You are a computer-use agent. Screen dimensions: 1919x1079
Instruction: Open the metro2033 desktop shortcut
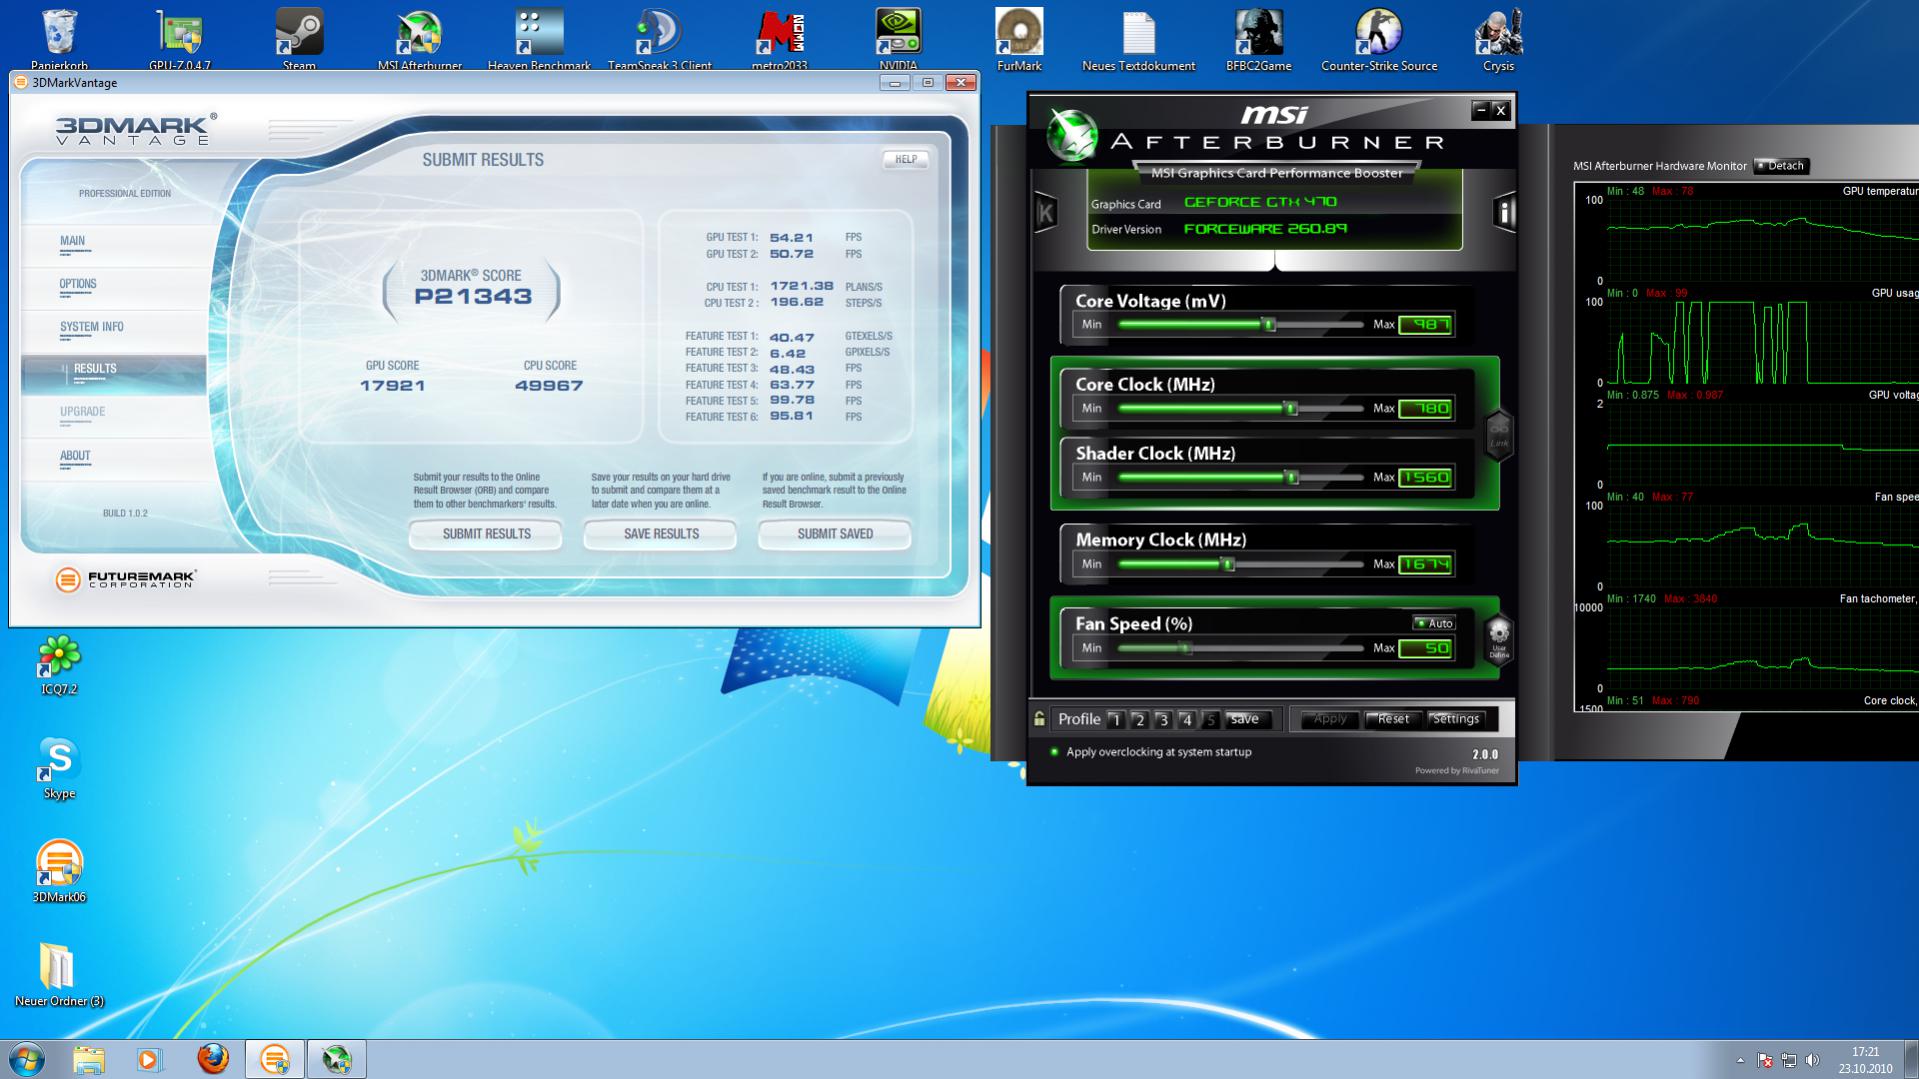click(x=779, y=38)
